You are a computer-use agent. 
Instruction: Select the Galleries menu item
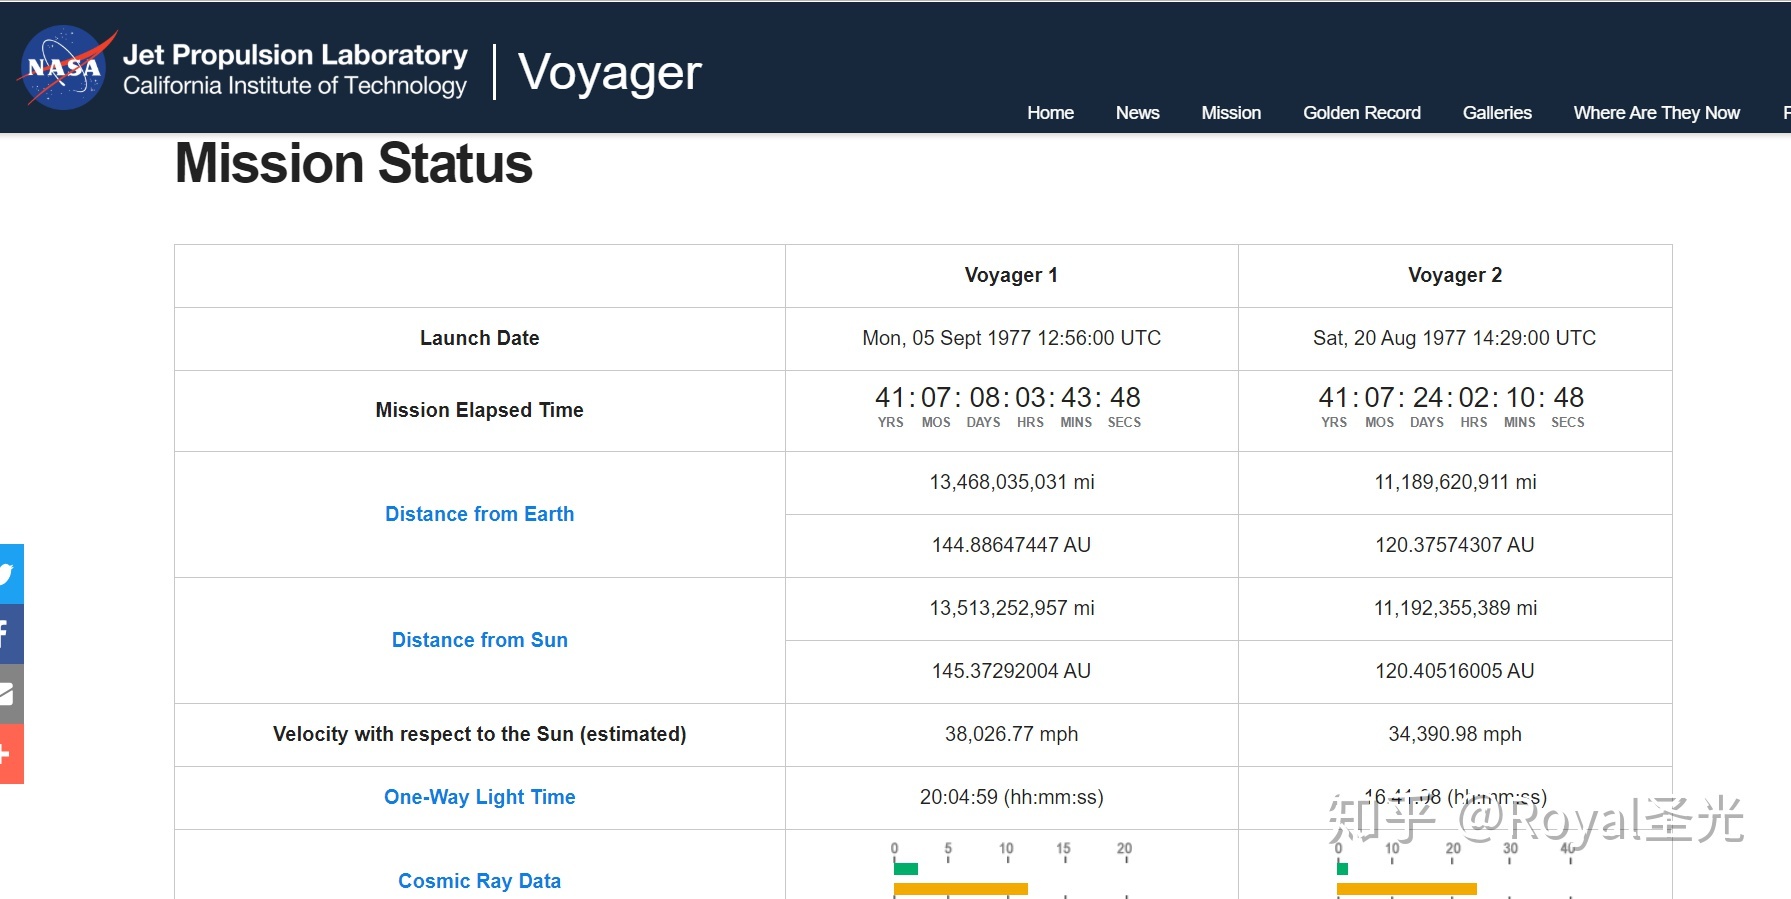(1497, 113)
